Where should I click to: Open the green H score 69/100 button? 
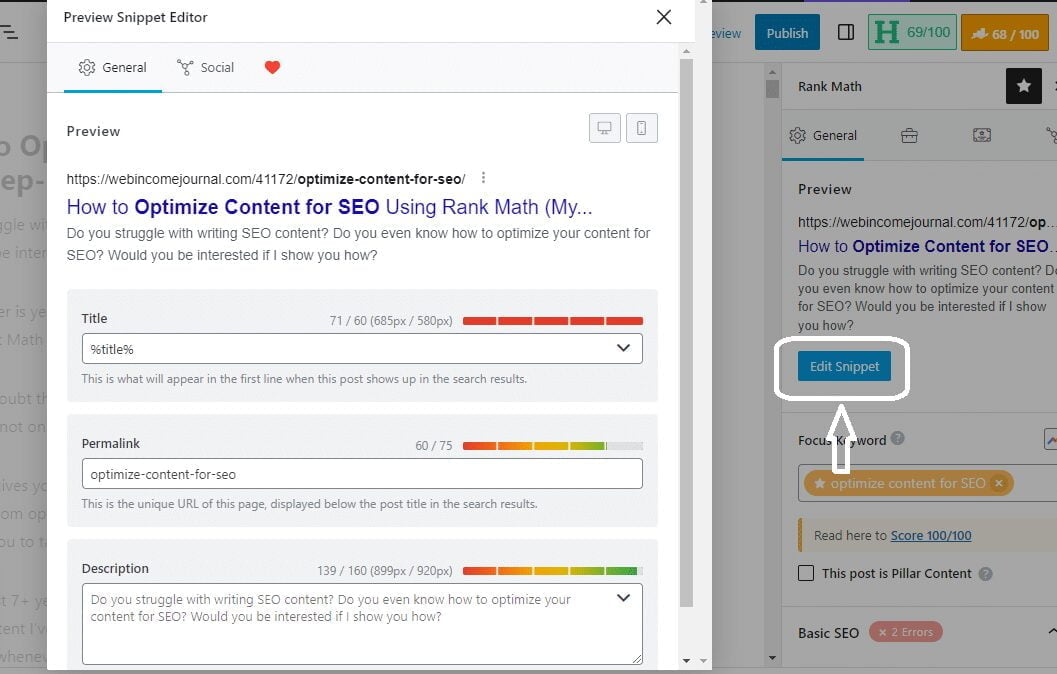point(912,32)
